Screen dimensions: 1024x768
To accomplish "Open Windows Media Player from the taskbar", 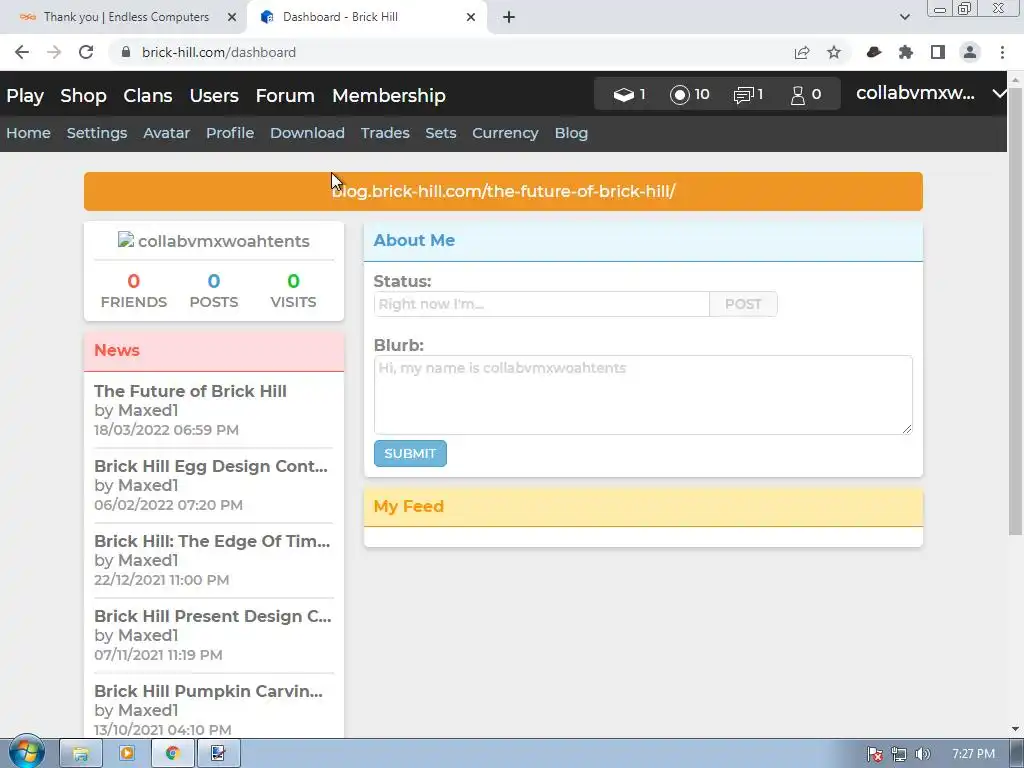I will (x=127, y=754).
